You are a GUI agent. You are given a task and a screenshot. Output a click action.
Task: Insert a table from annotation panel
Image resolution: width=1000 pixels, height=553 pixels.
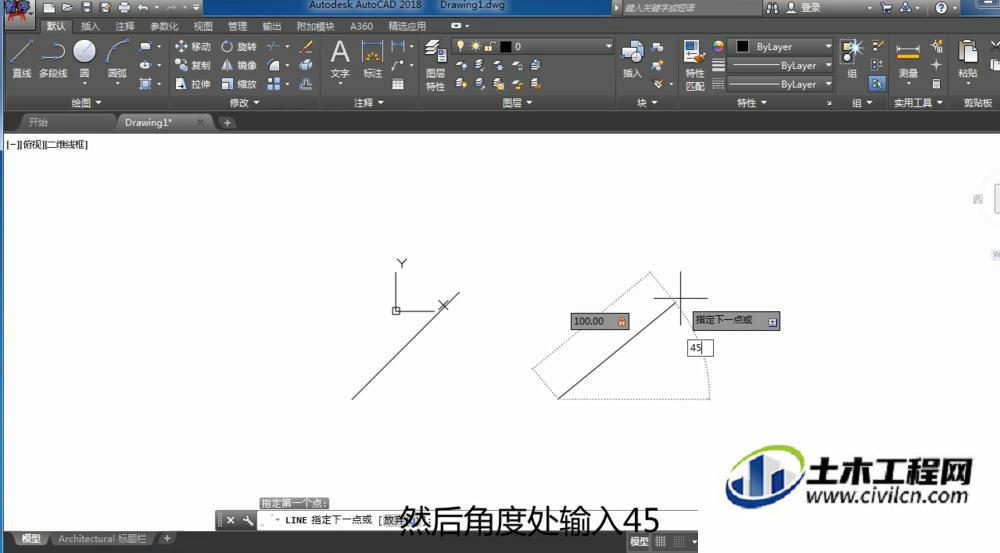click(398, 84)
